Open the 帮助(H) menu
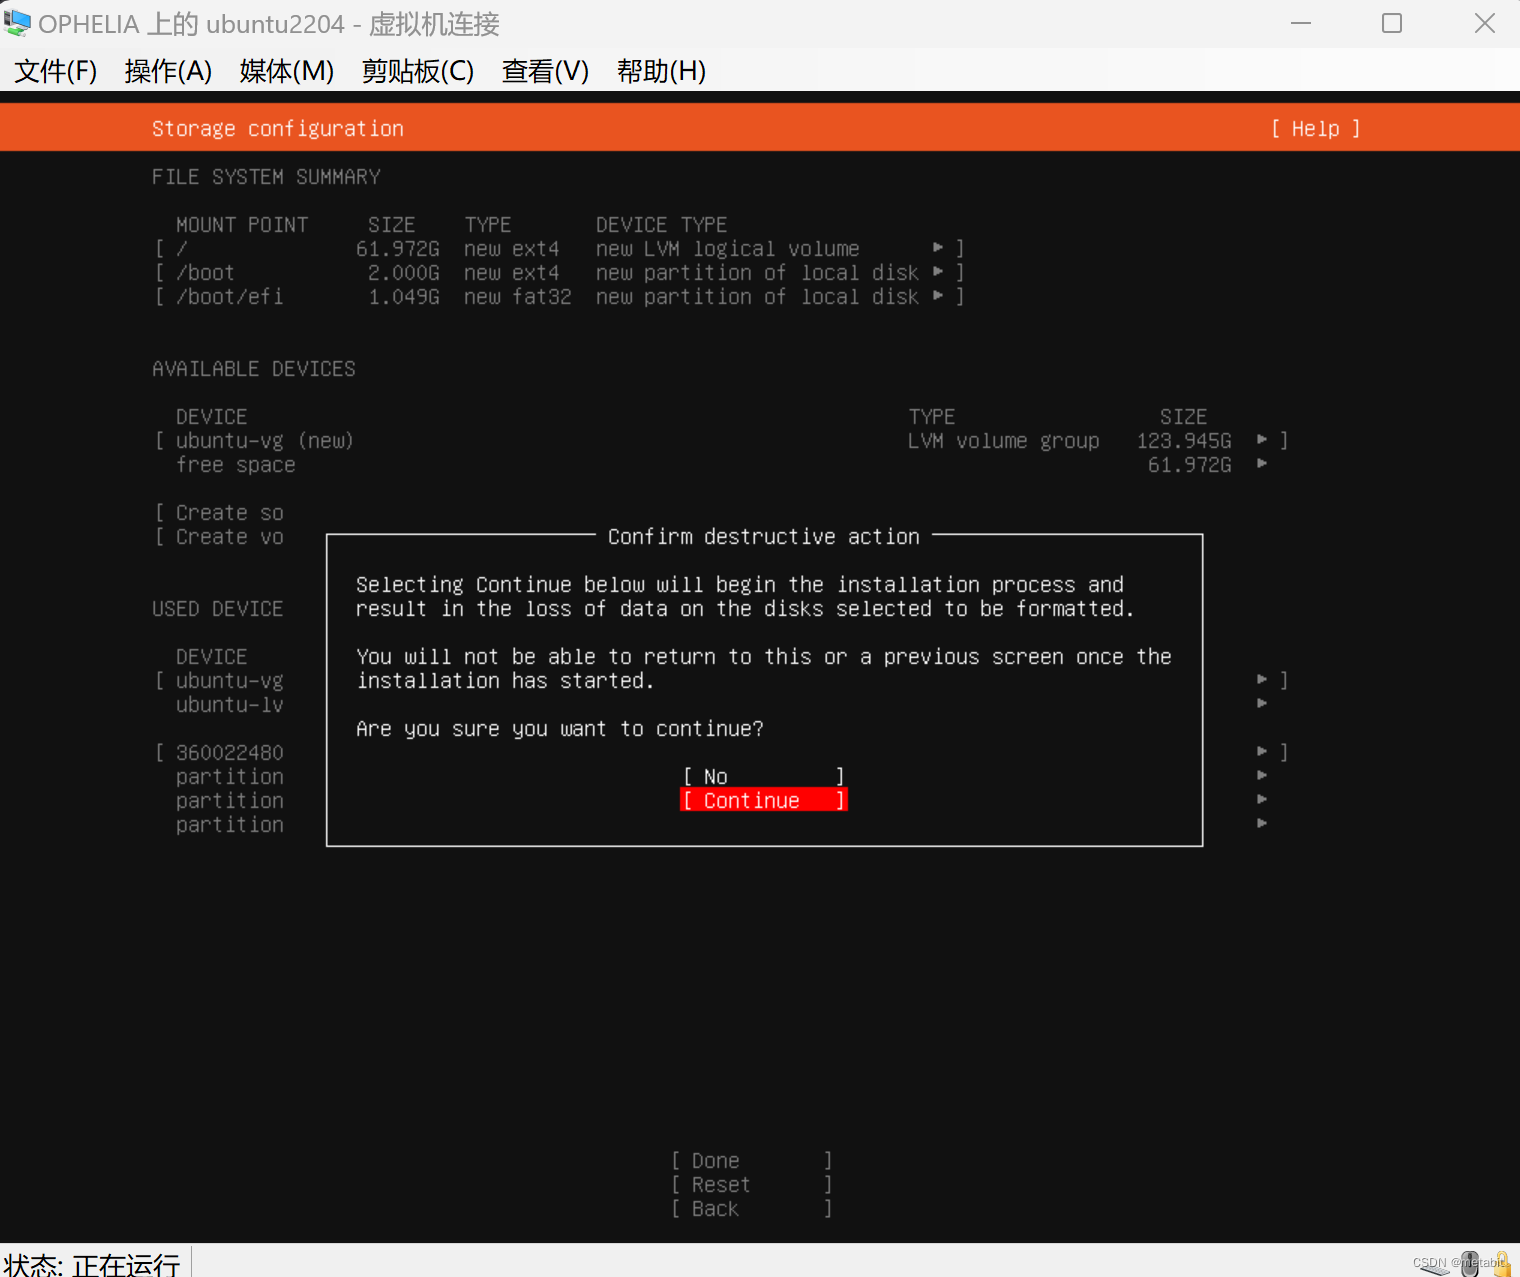 click(661, 71)
